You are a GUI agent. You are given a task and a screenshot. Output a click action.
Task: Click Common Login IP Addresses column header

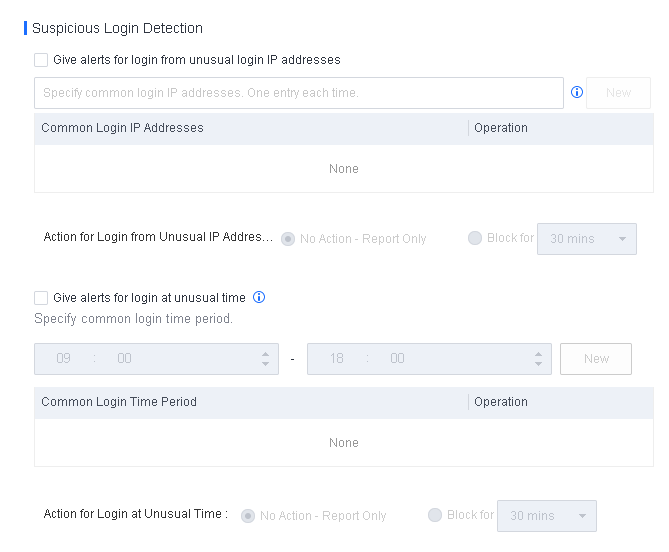122,128
